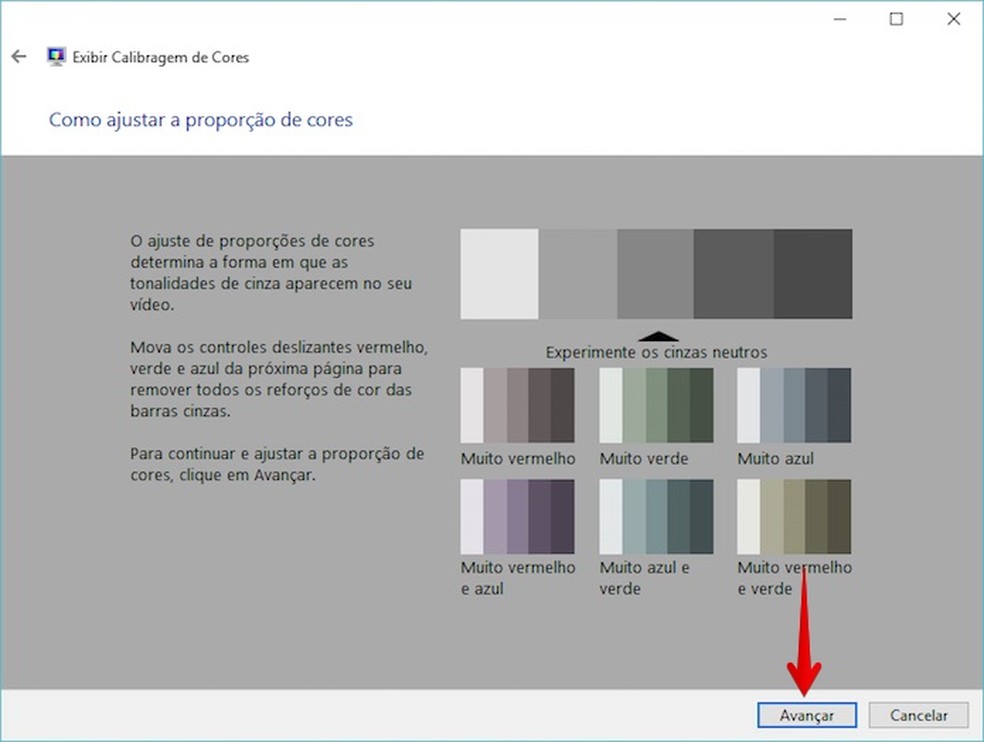Image resolution: width=984 pixels, height=742 pixels.
Task: Click the black arrow marker above the caption
Action: [657, 336]
